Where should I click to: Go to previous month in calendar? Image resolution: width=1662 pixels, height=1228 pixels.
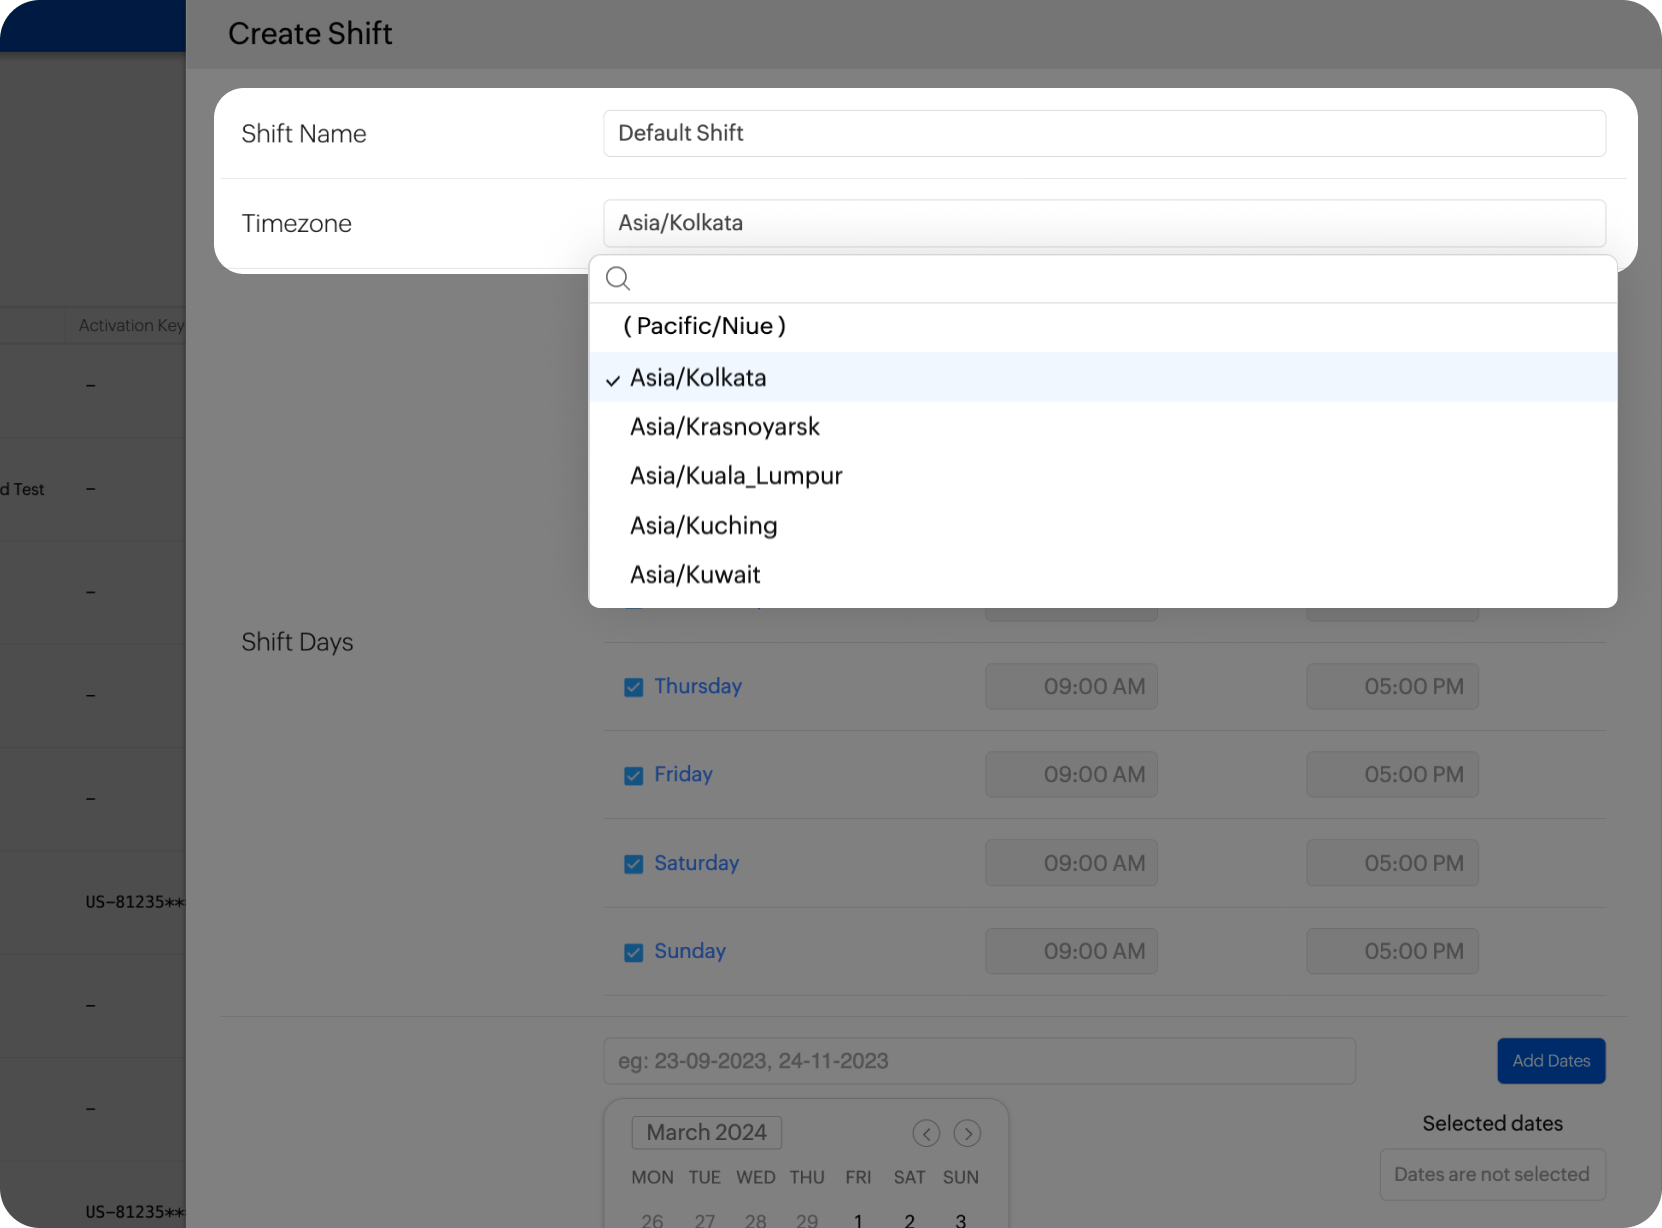point(926,1133)
